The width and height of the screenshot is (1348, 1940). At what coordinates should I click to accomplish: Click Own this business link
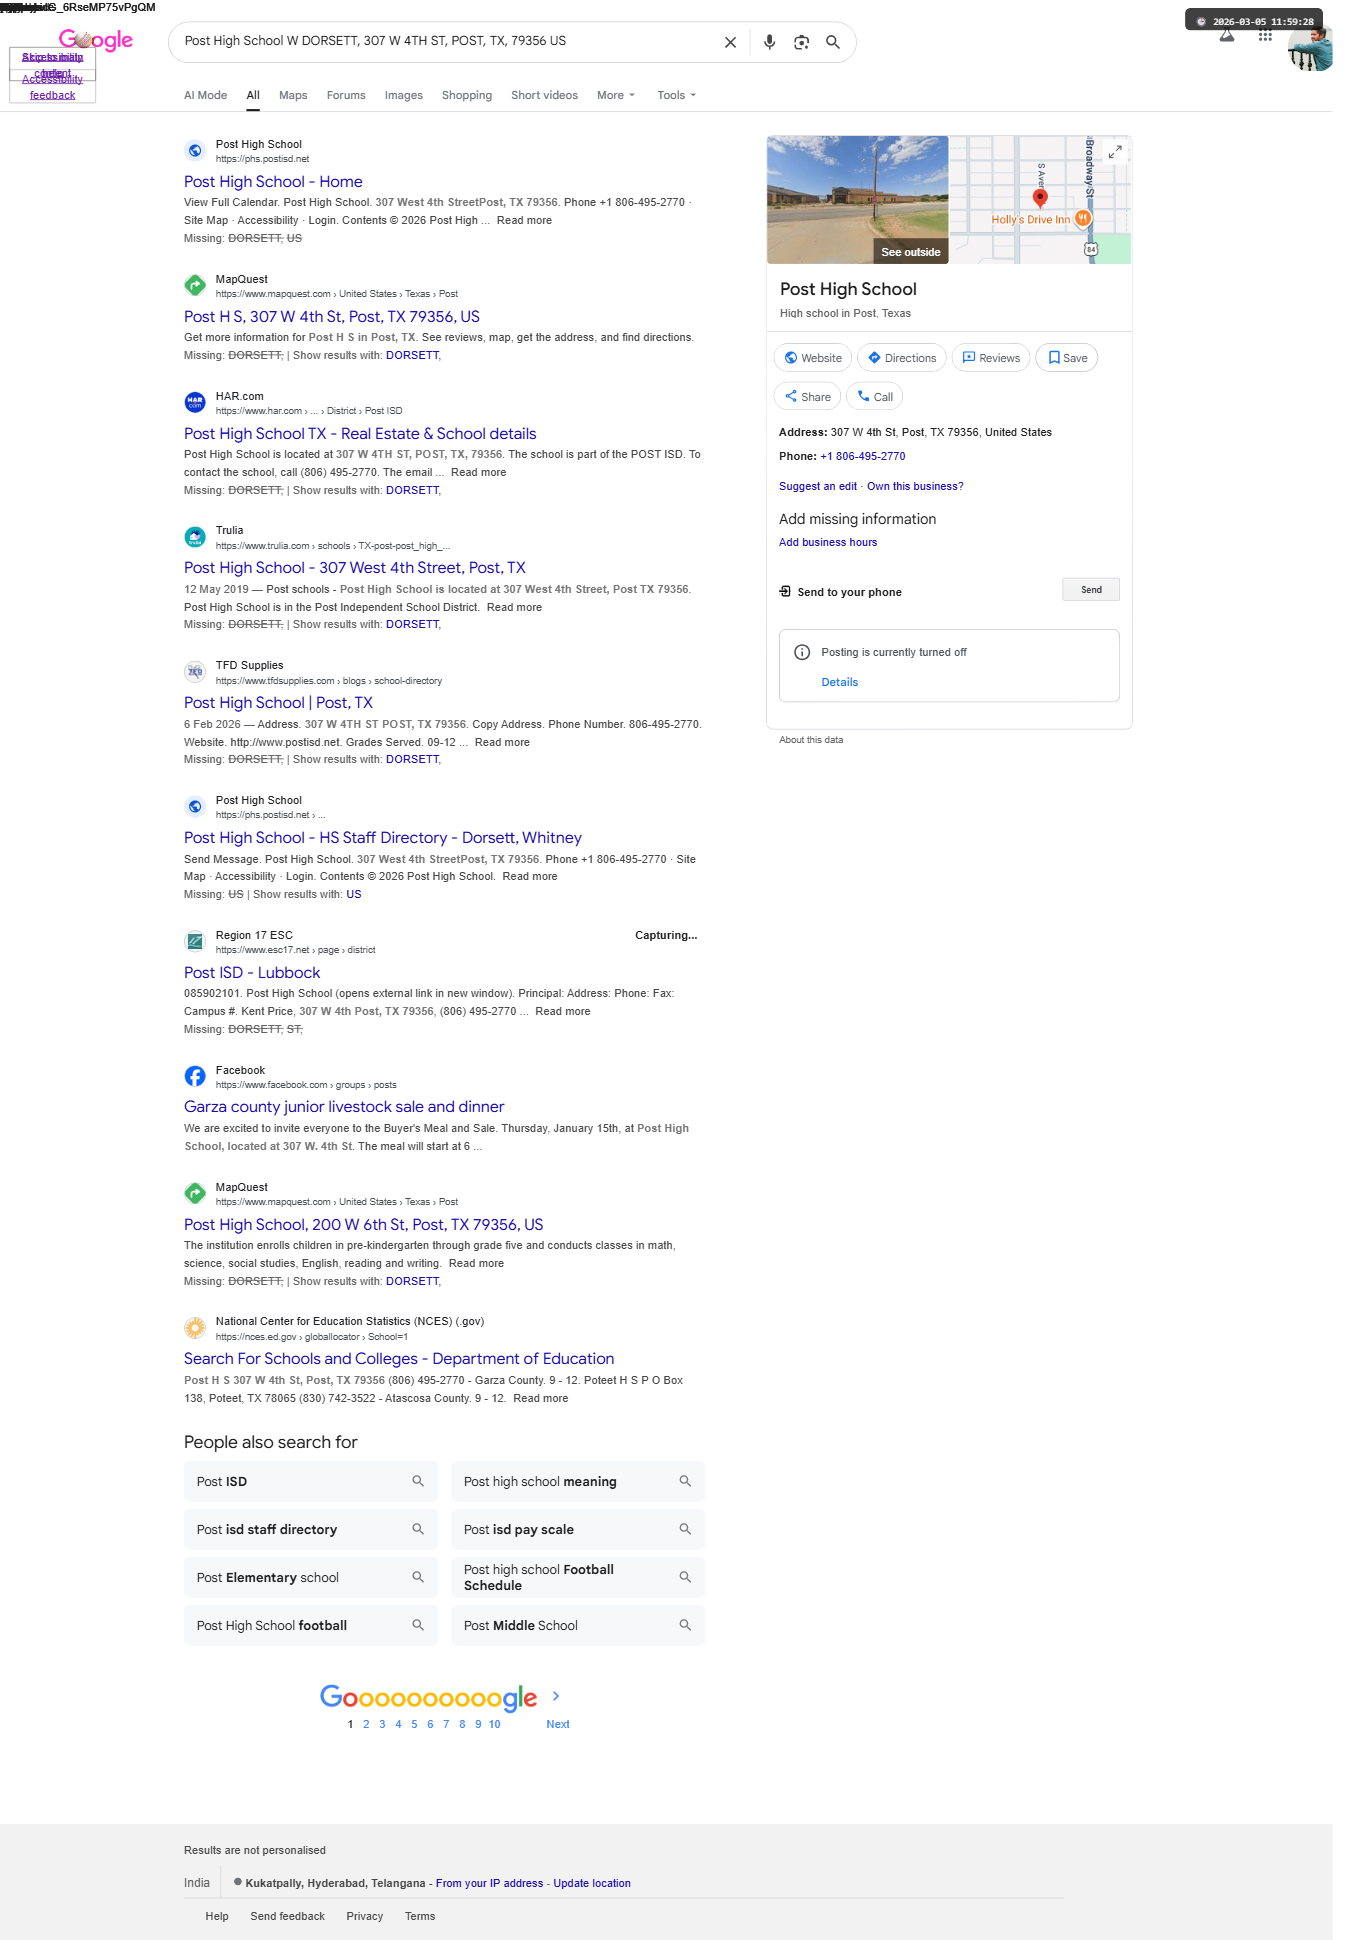point(915,486)
